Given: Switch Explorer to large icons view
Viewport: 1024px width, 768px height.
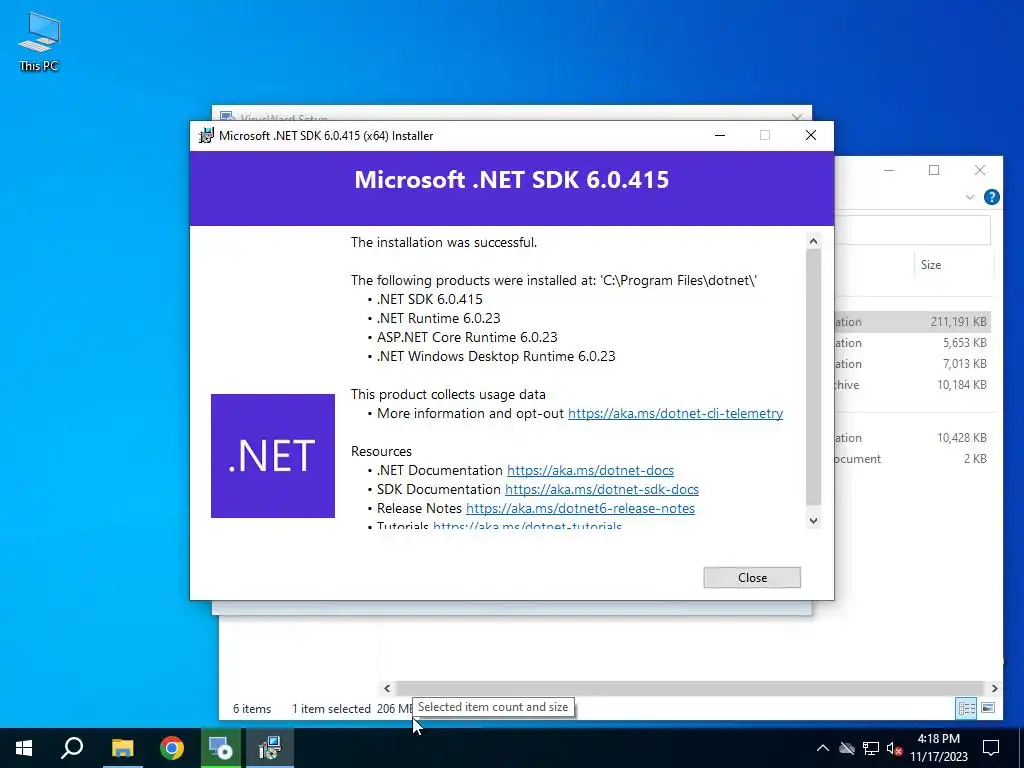Looking at the screenshot, I should 987,708.
